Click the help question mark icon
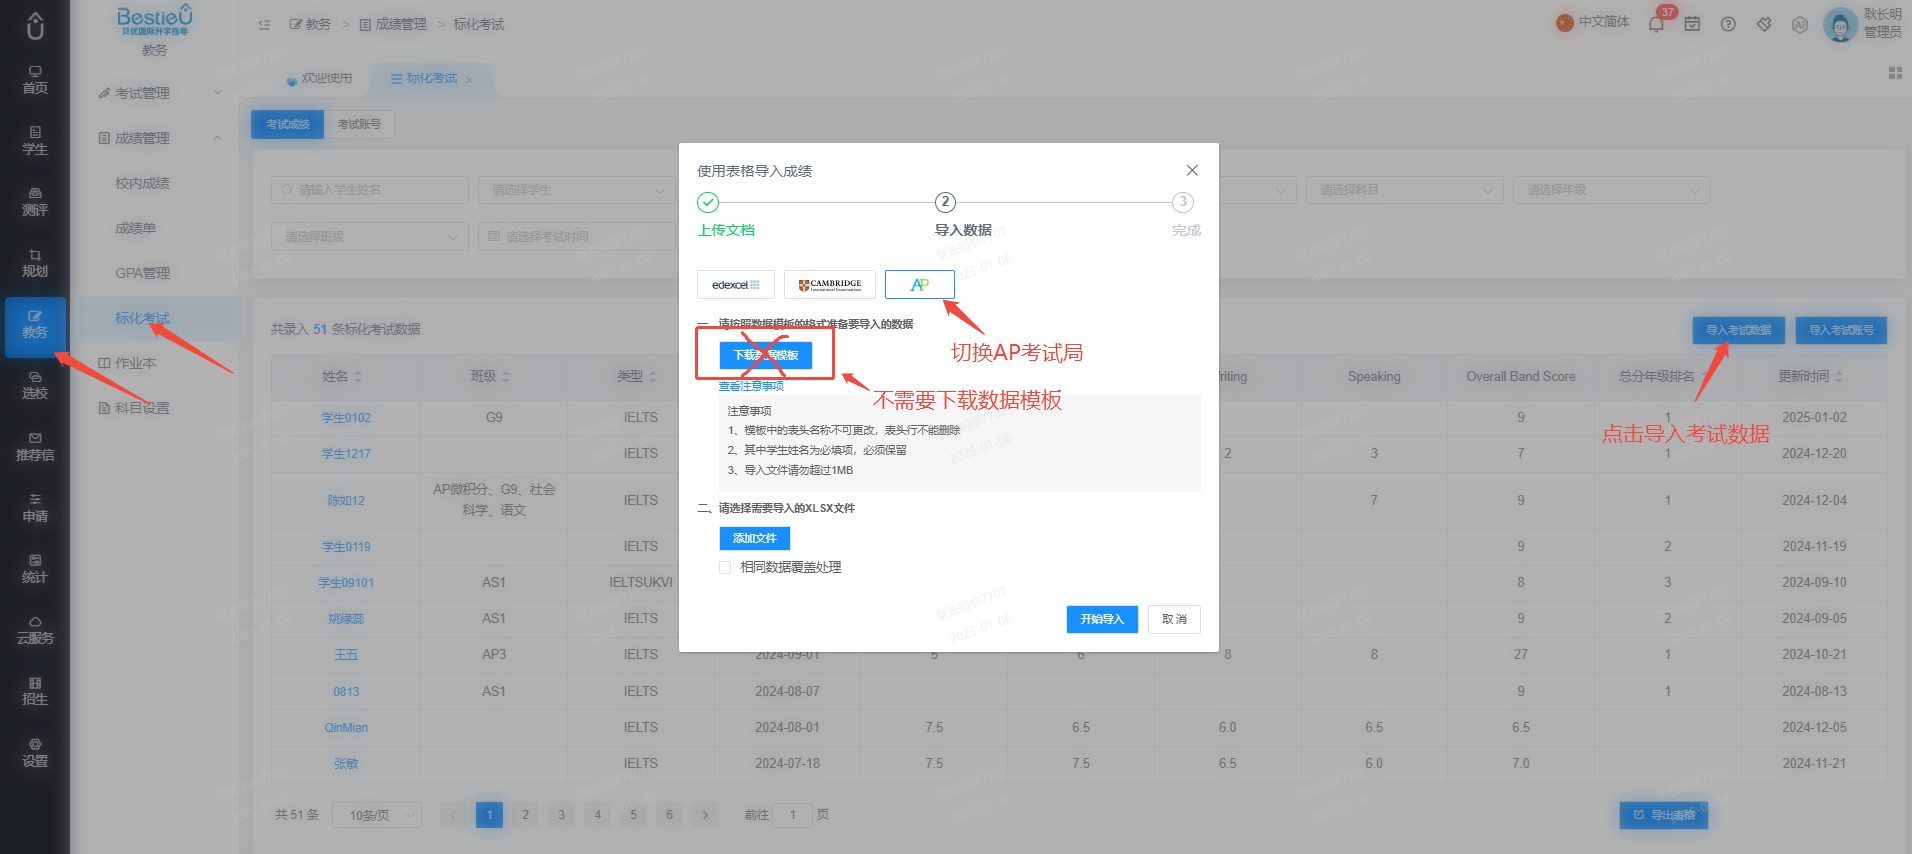This screenshot has height=854, width=1912. point(1728,24)
